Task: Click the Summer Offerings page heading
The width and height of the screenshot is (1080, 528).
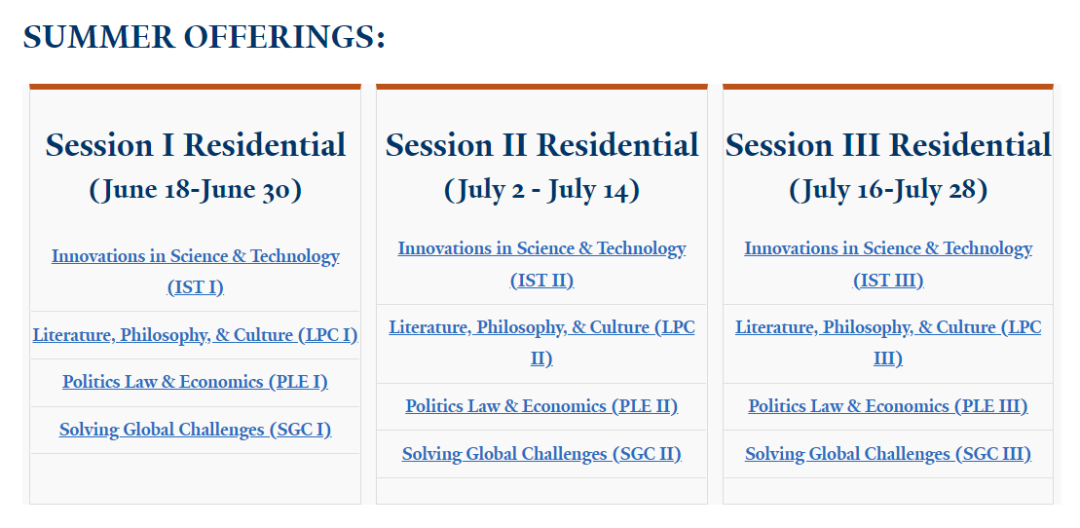Action: (204, 37)
